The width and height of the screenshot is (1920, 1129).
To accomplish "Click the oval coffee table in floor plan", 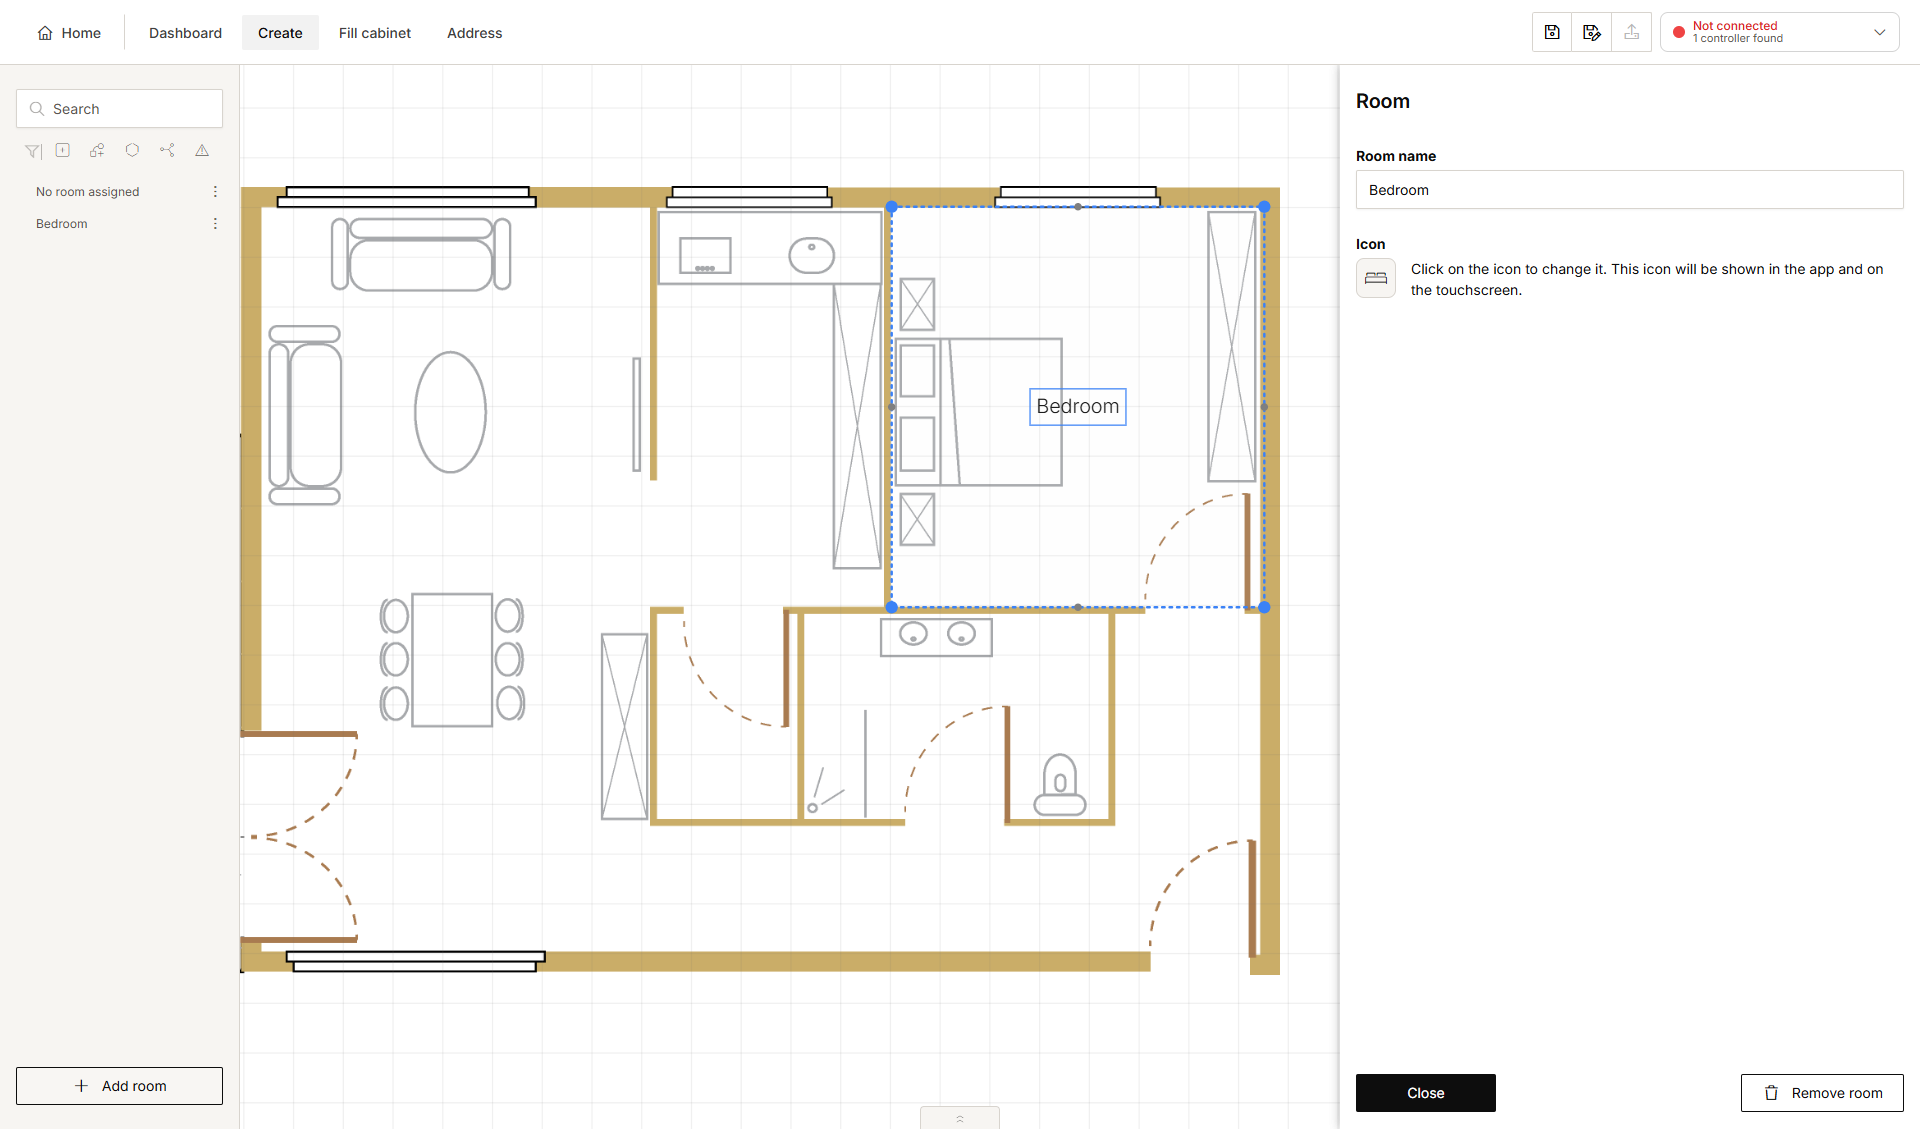I will (450, 412).
